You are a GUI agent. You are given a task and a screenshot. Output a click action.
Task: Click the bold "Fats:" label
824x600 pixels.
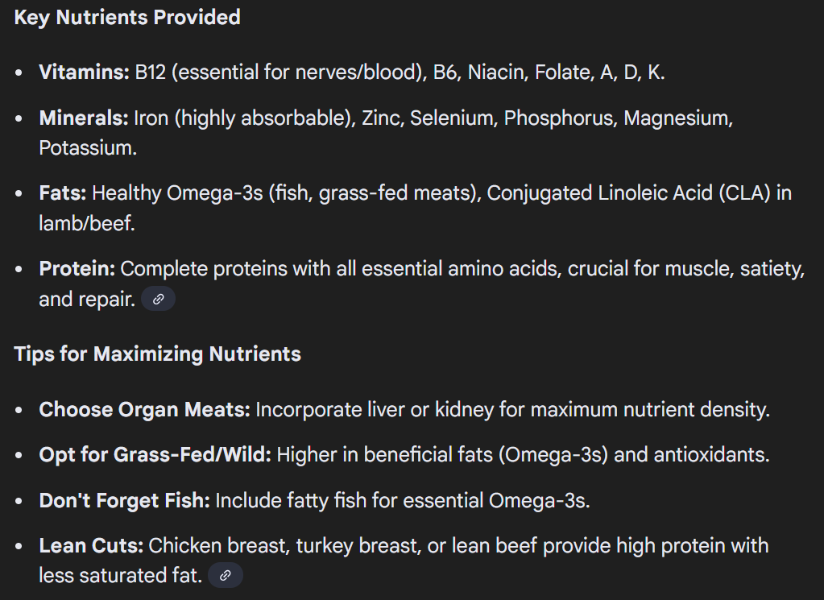tap(63, 193)
